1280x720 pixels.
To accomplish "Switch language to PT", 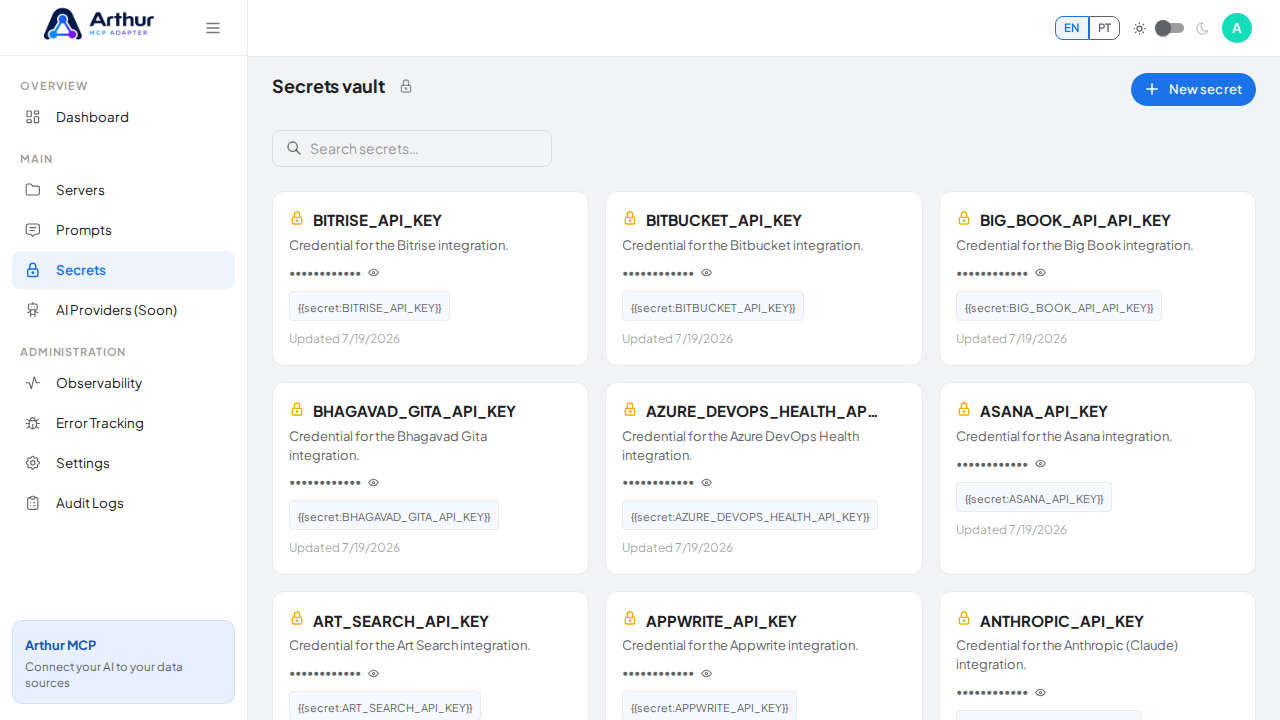I will pos(1104,28).
